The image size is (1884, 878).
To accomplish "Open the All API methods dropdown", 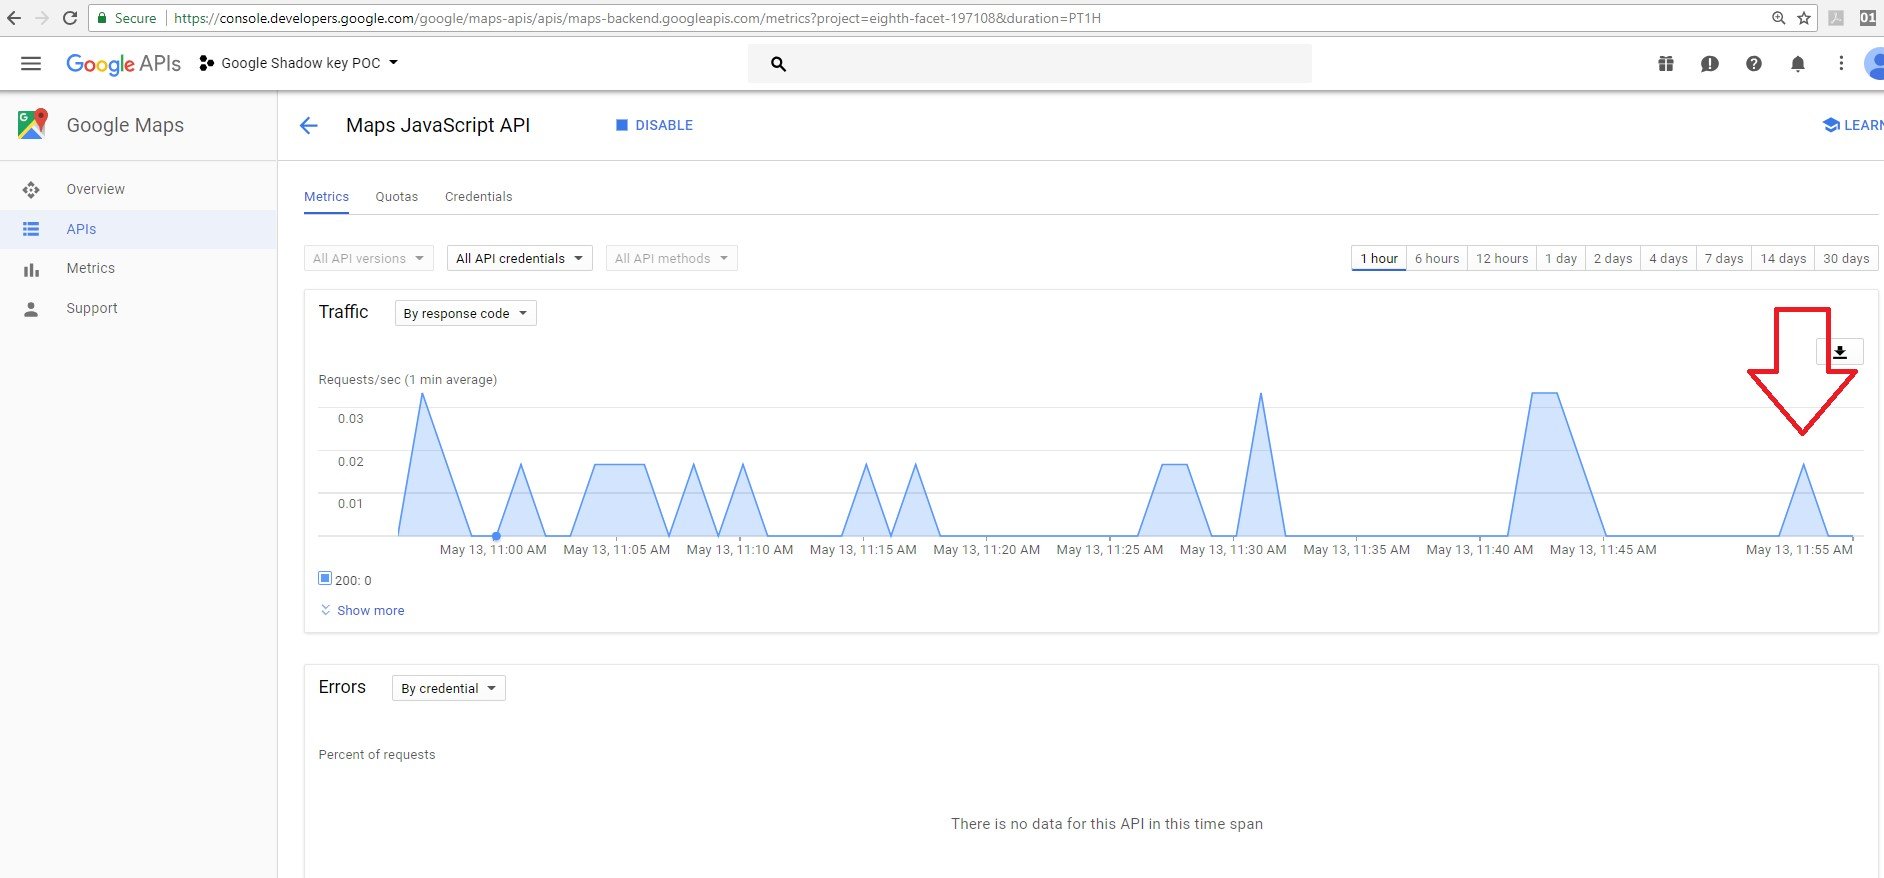I will tap(672, 258).
